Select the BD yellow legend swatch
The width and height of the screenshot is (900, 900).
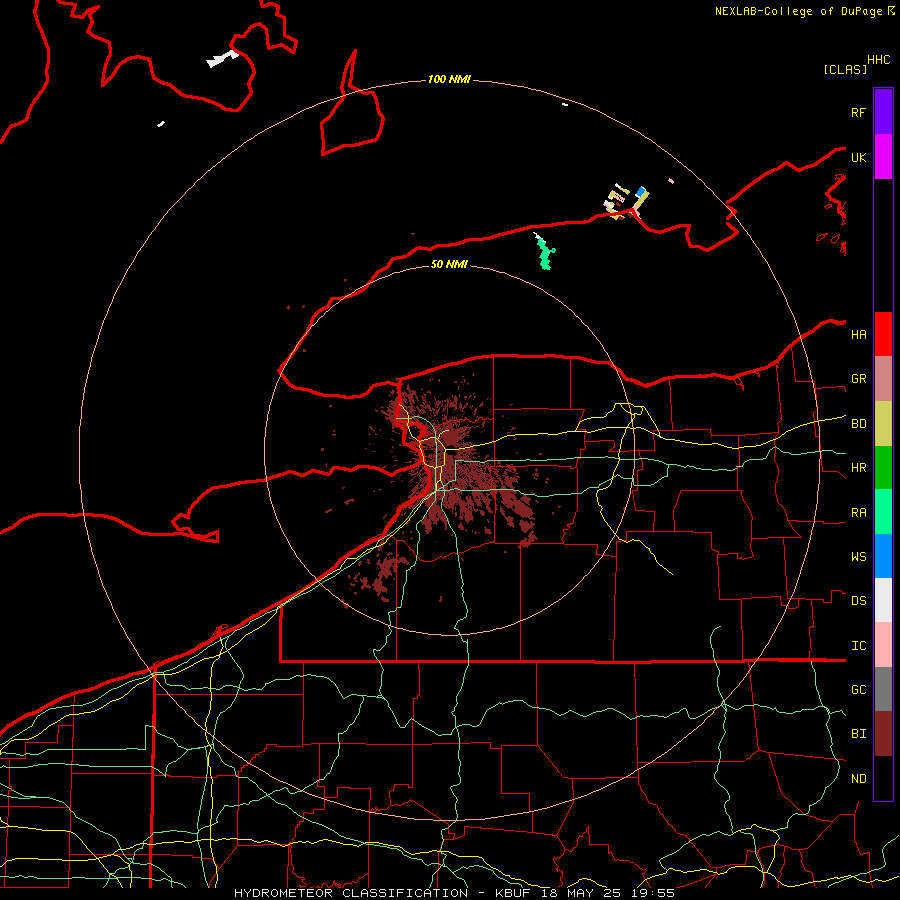tap(883, 423)
